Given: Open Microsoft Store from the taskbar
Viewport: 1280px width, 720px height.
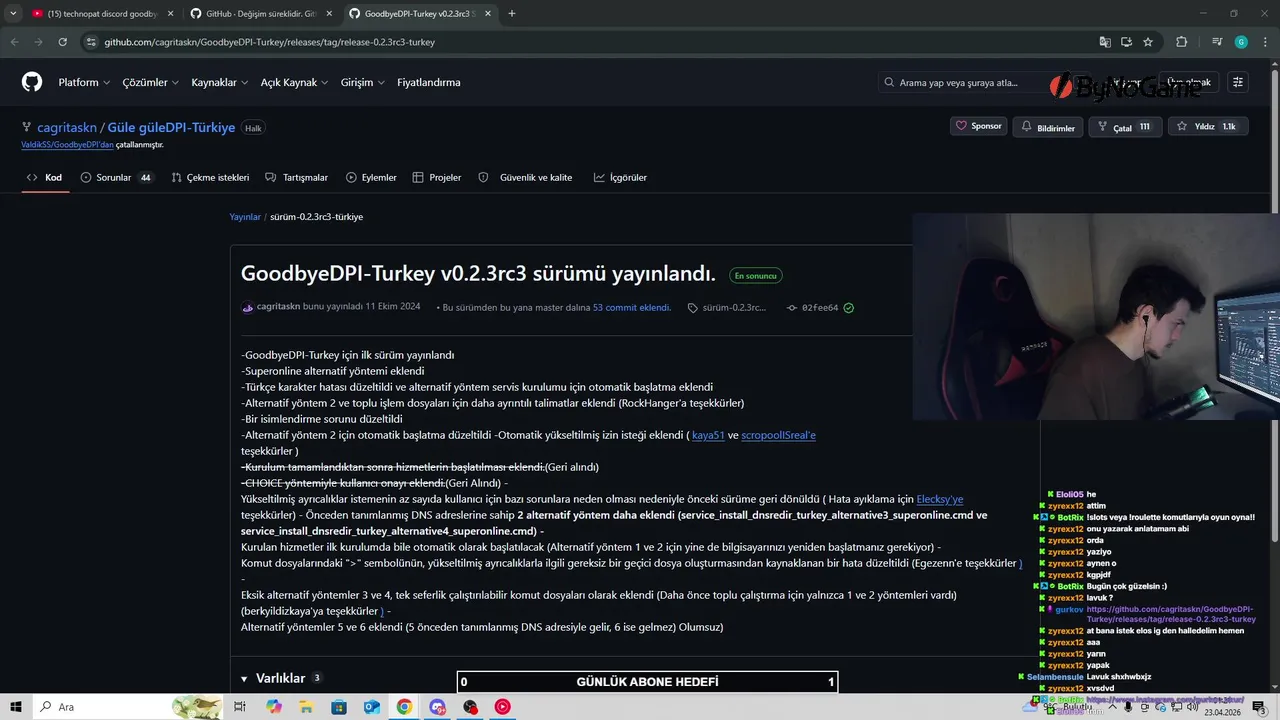Looking at the screenshot, I should click(x=339, y=707).
